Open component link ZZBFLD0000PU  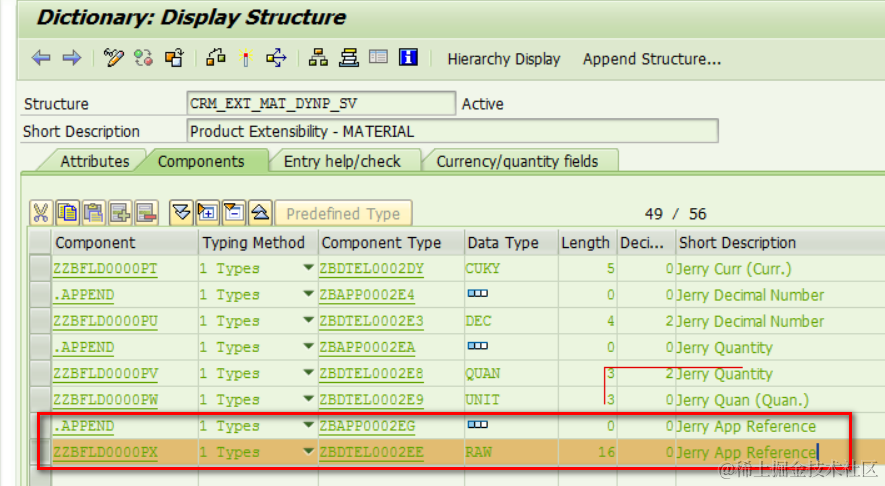click(x=105, y=321)
